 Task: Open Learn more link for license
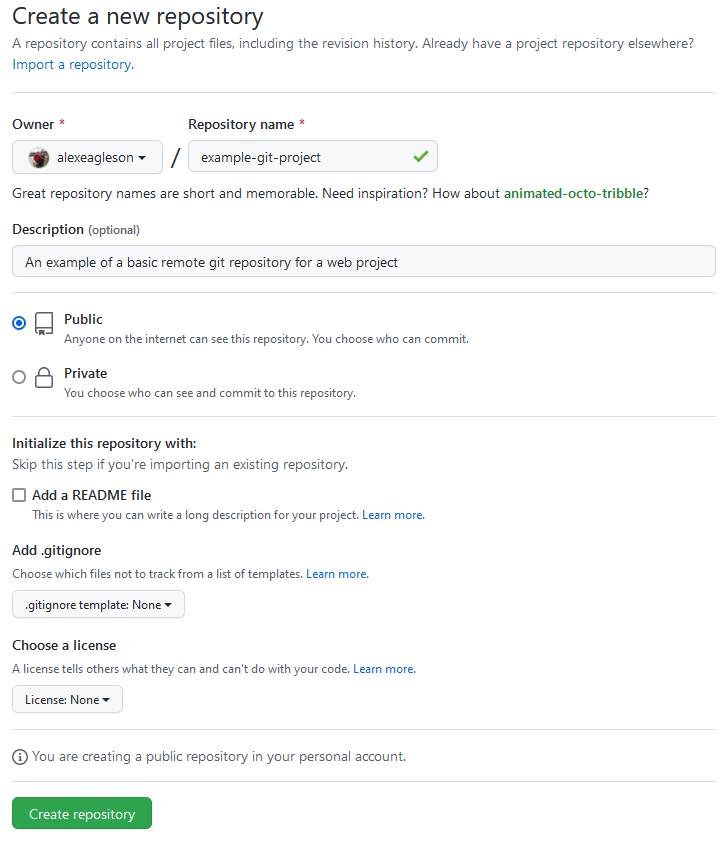click(x=384, y=669)
